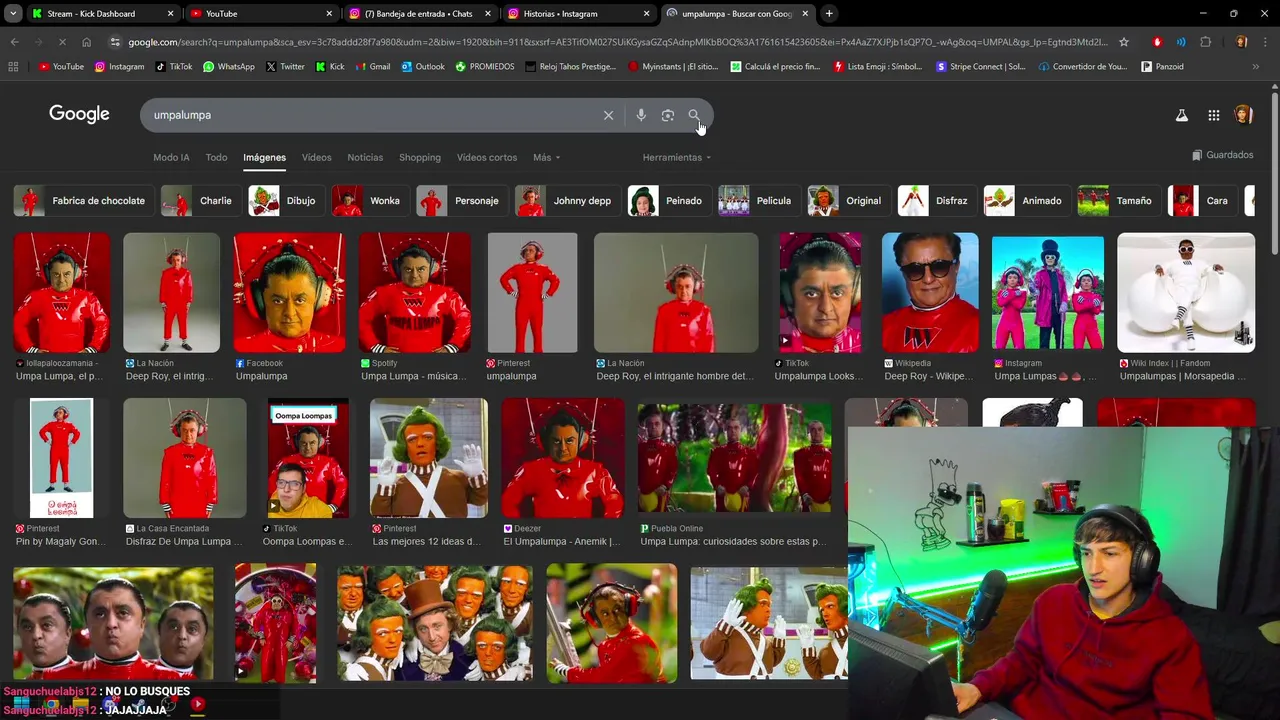Open the Gmail bookmark
Viewport: 1280px width, 720px height.
(x=373, y=67)
